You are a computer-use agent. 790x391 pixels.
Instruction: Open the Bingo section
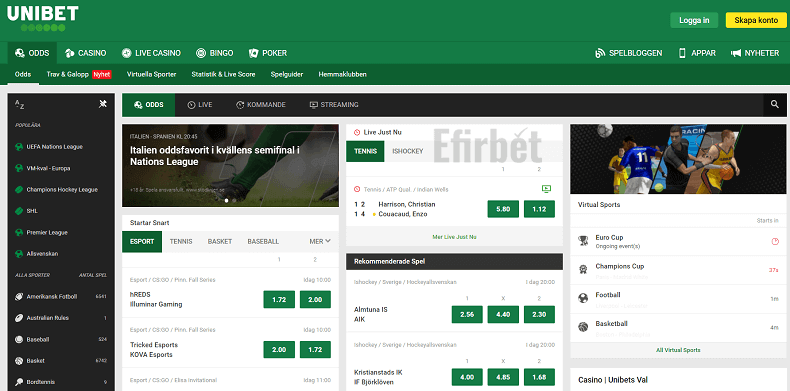[x=214, y=53]
